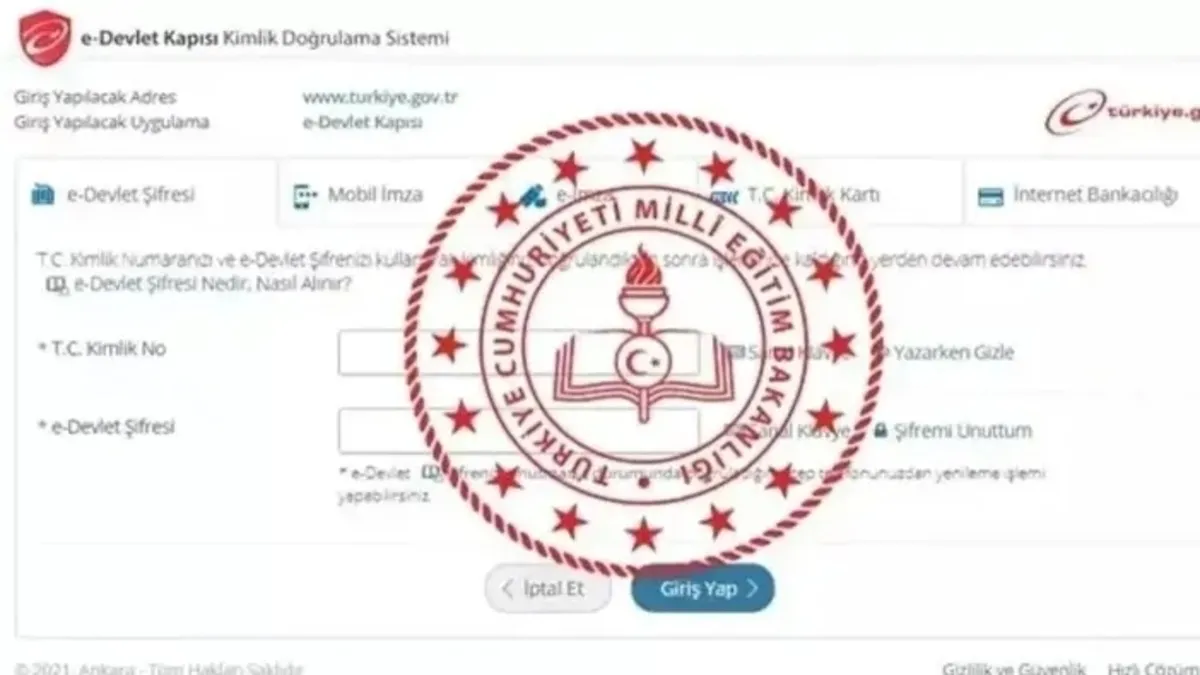Click the Giriş Yap button

702,589
